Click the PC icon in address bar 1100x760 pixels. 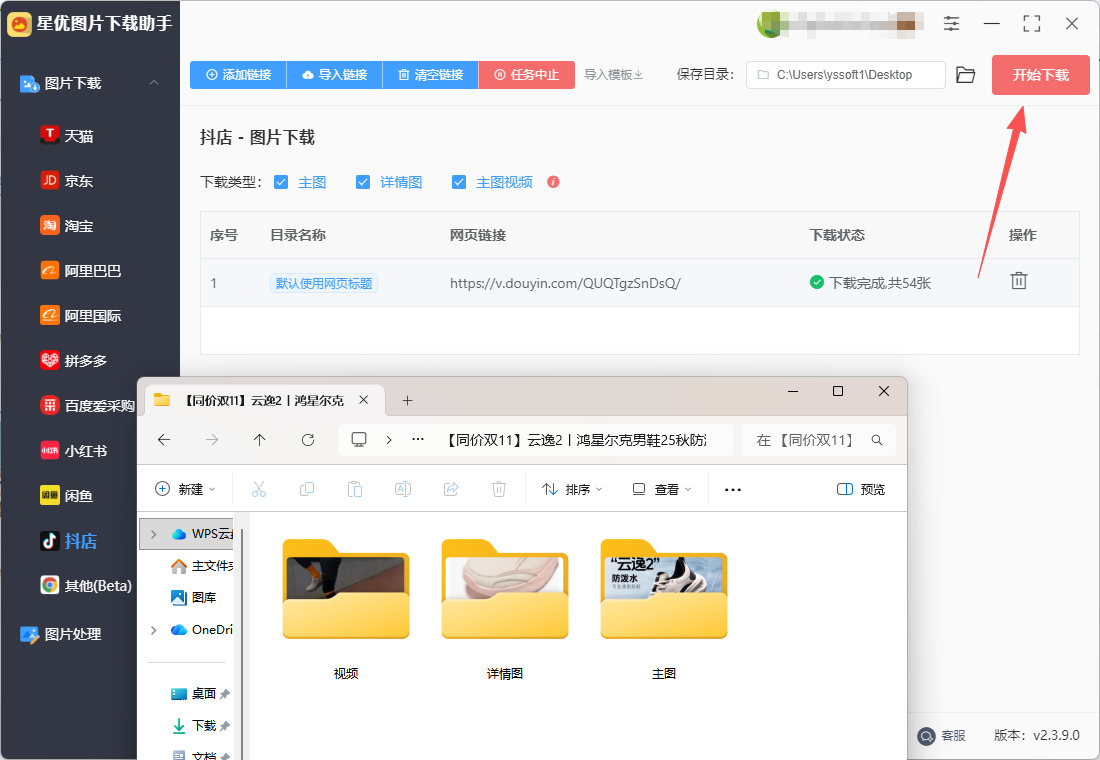point(358,439)
